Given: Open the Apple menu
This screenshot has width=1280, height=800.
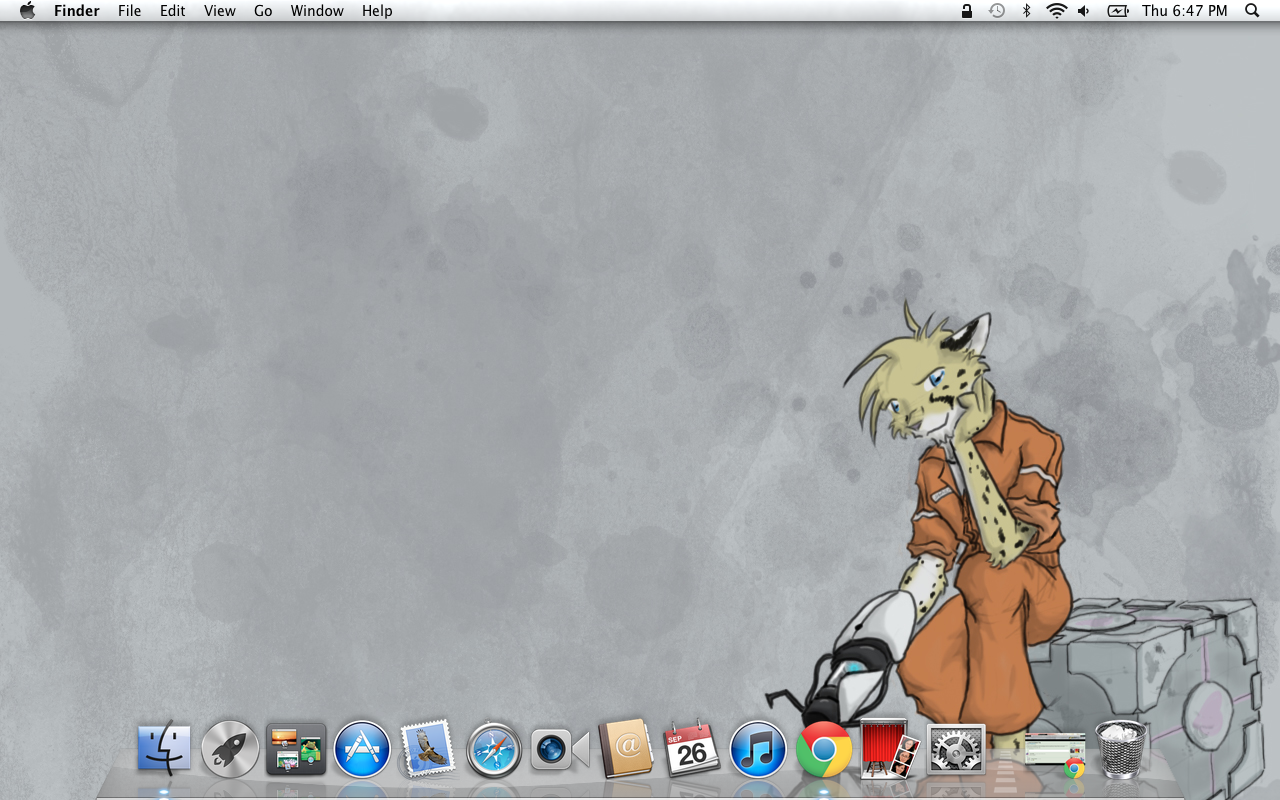Looking at the screenshot, I should [x=27, y=11].
